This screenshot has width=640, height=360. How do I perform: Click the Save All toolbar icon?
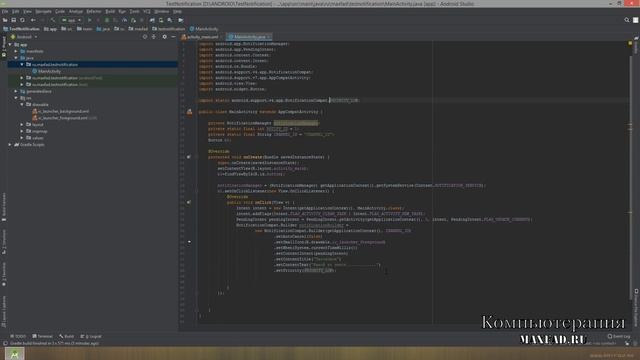tap(13, 20)
